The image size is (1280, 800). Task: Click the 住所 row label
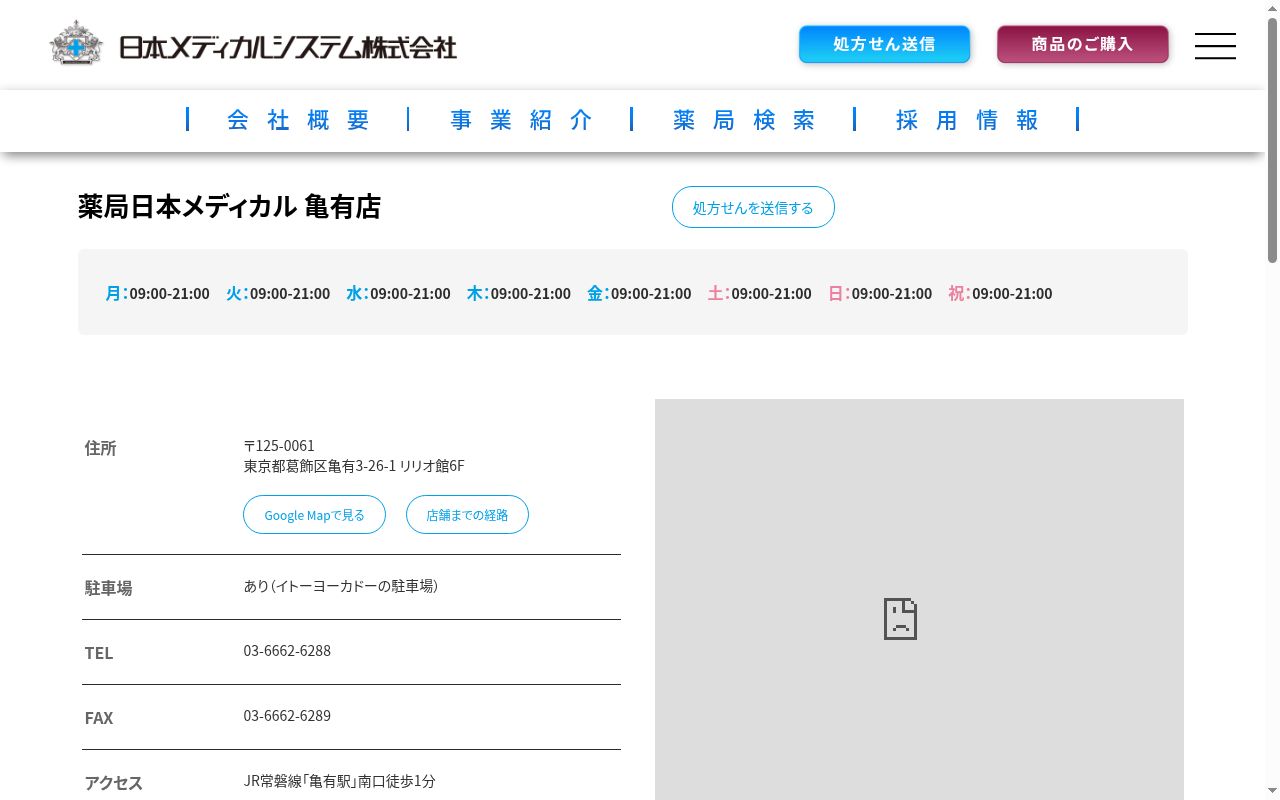coord(101,448)
